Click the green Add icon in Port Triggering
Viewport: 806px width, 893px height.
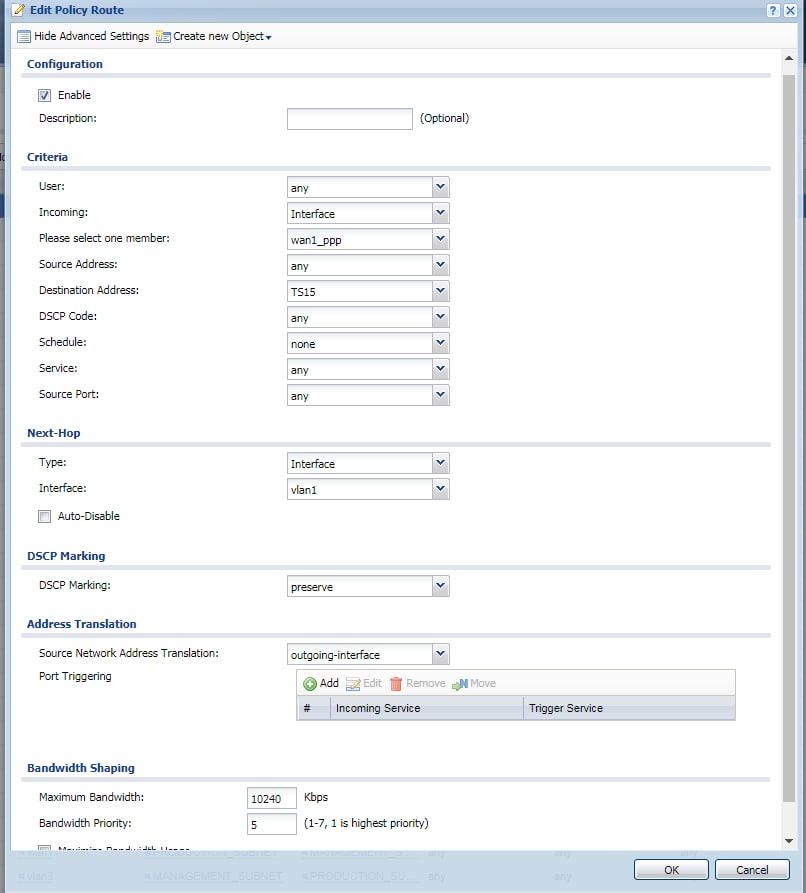click(310, 683)
